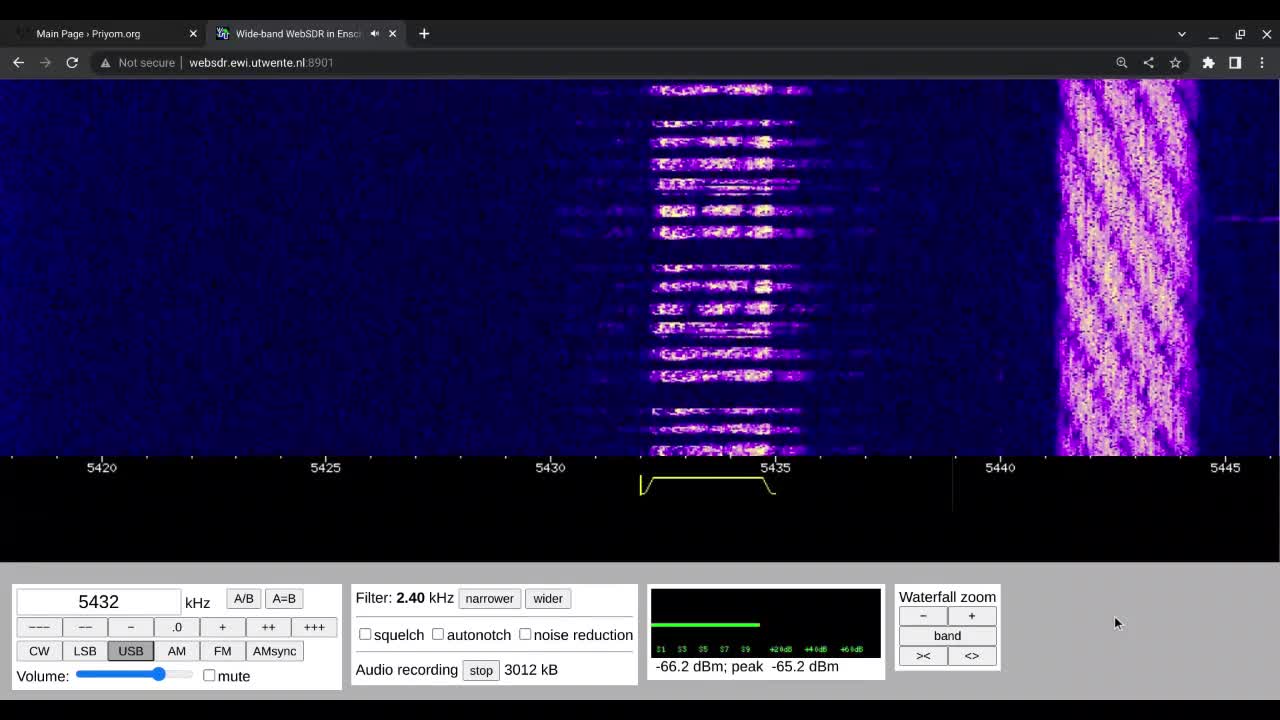
Task: Bookmark this page with star icon
Action: [x=1175, y=62]
